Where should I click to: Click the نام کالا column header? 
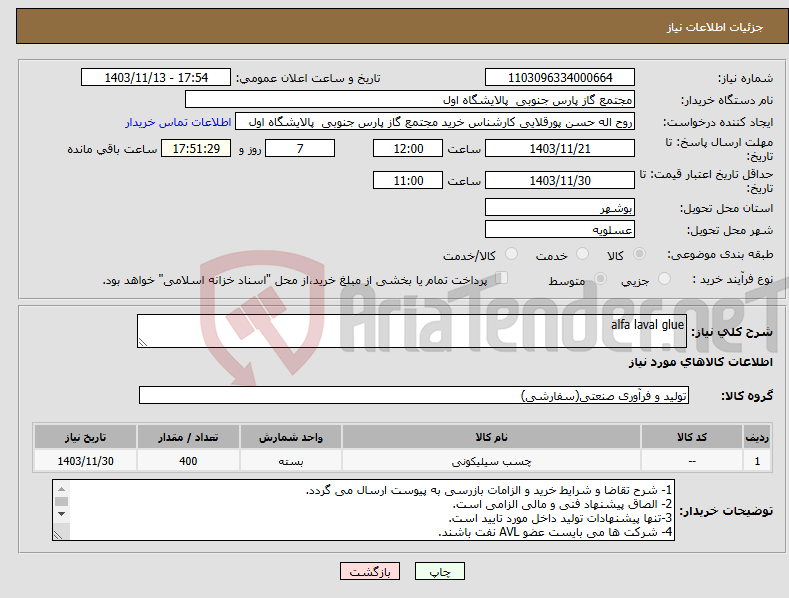[491, 437]
